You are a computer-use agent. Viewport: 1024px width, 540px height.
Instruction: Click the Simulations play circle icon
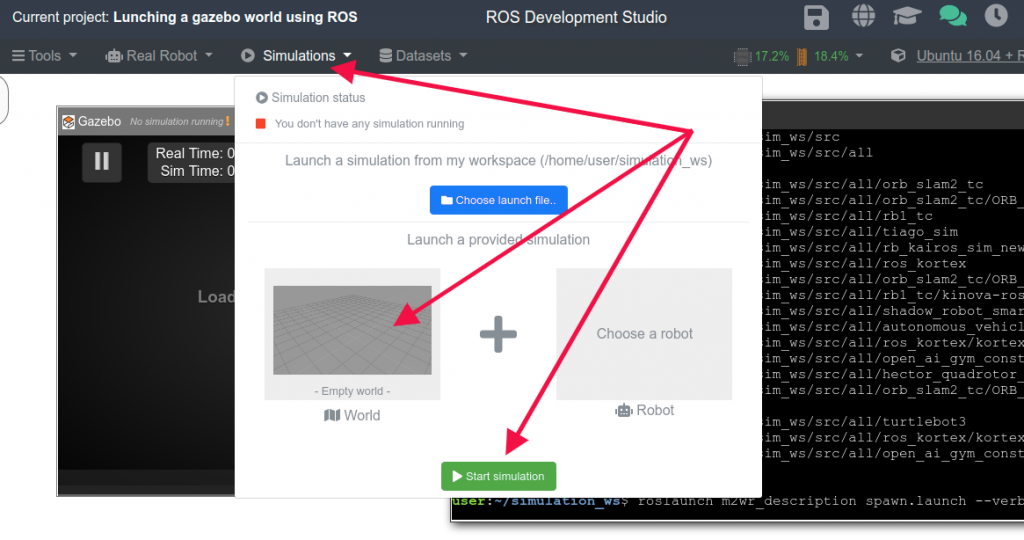248,56
